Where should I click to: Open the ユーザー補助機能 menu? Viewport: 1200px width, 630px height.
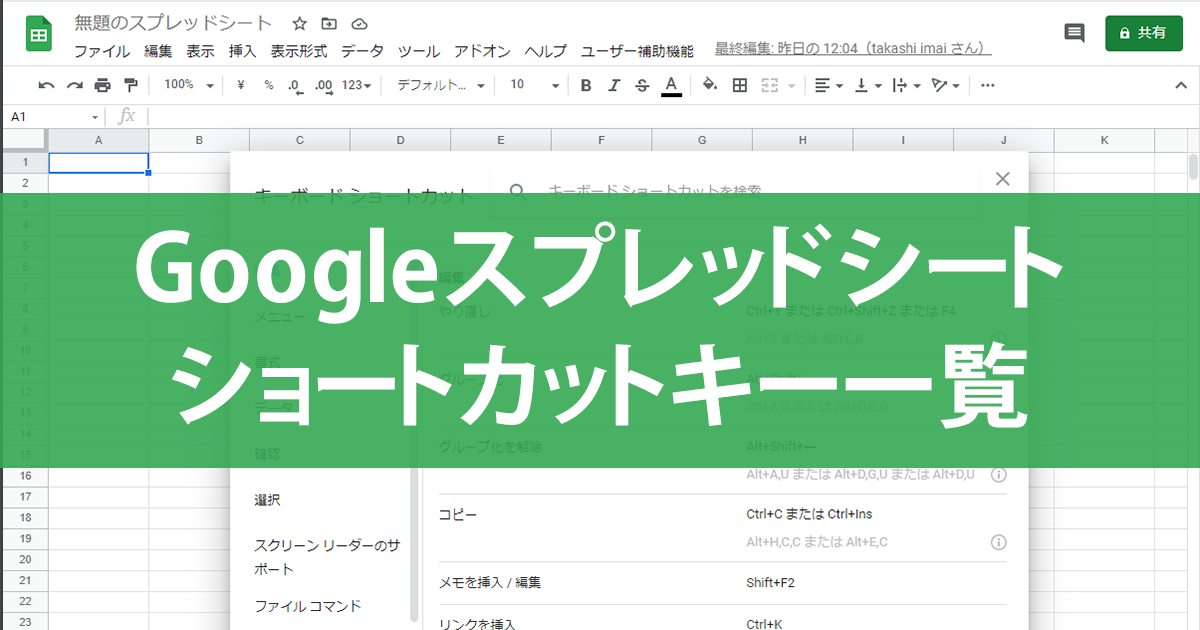(x=637, y=51)
